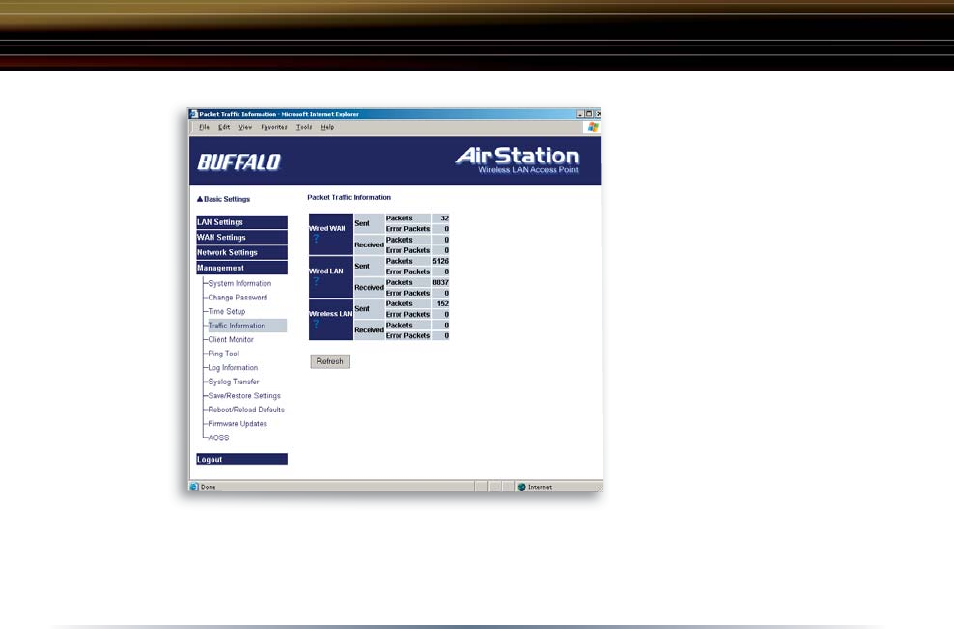Open Syslog Transfer page
The image size is (954, 629).
[234, 381]
